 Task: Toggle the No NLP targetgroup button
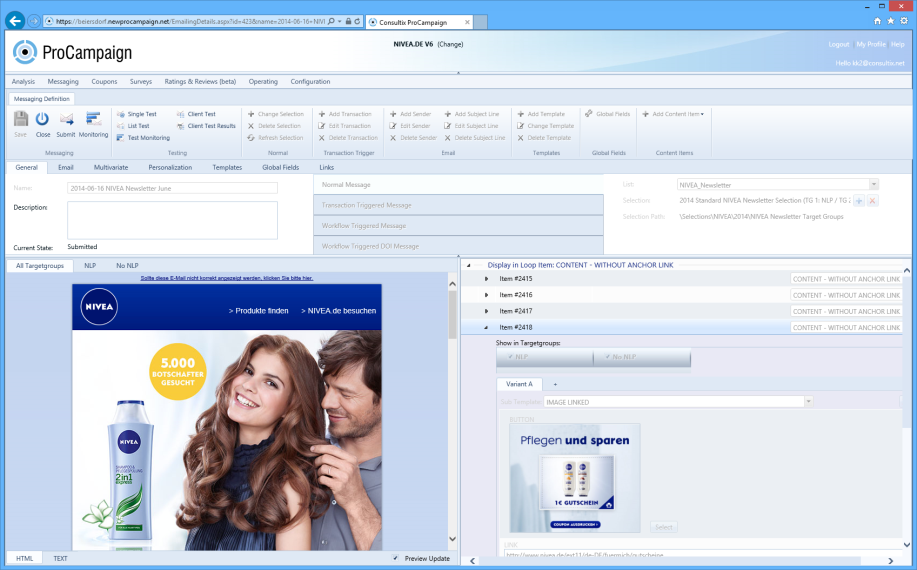tap(641, 357)
